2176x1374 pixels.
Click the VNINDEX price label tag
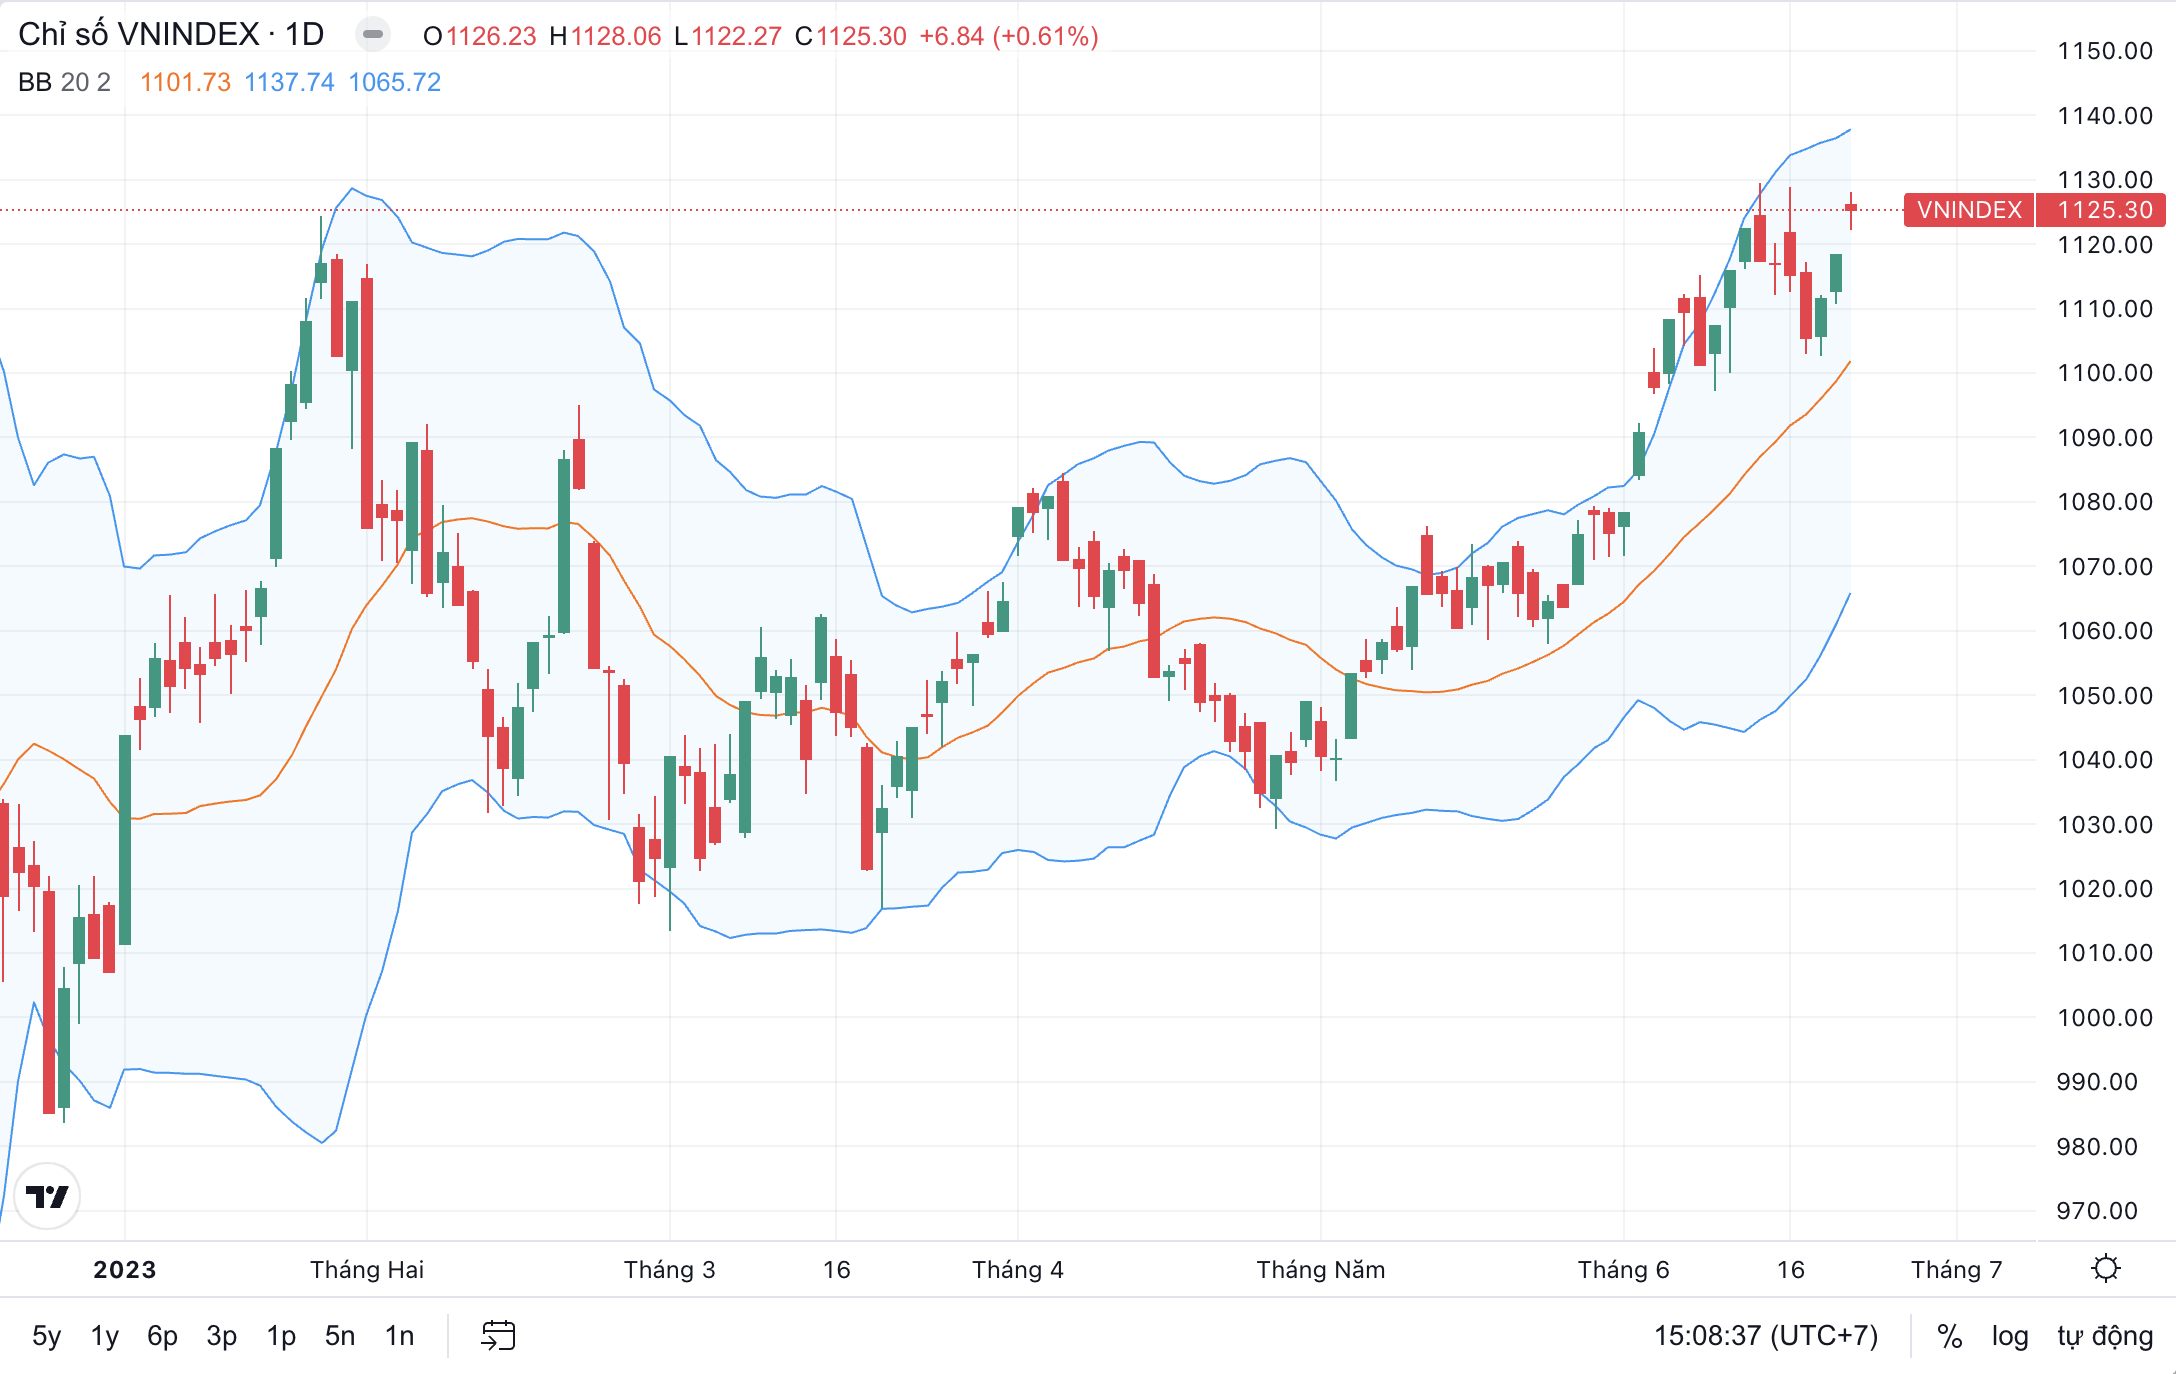[1969, 210]
